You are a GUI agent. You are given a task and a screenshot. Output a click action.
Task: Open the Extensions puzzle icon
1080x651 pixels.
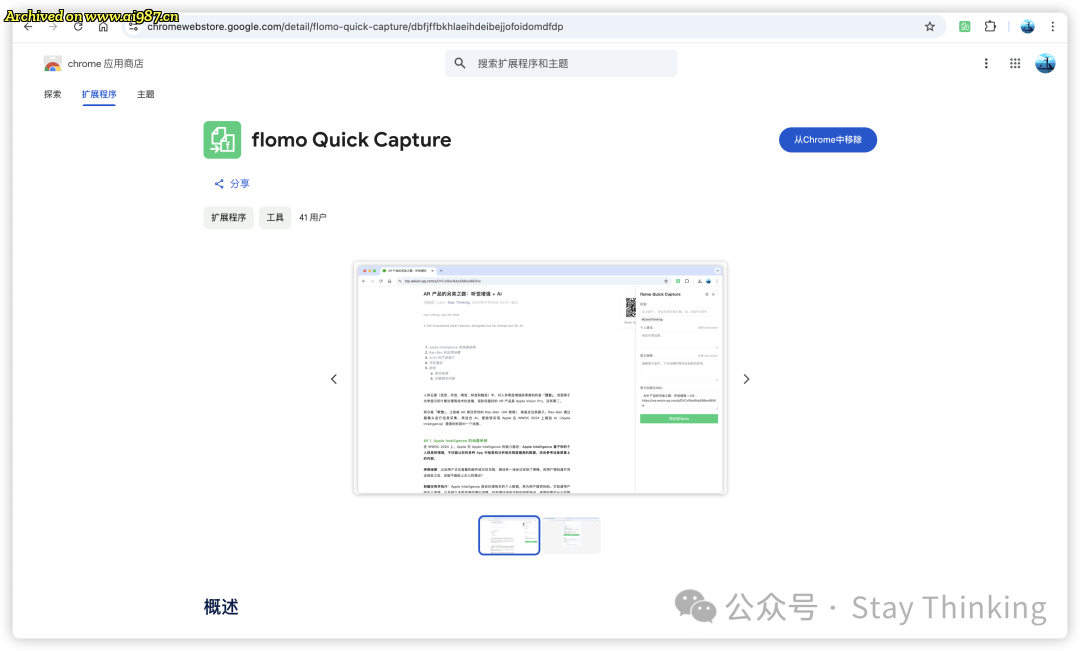pos(990,27)
